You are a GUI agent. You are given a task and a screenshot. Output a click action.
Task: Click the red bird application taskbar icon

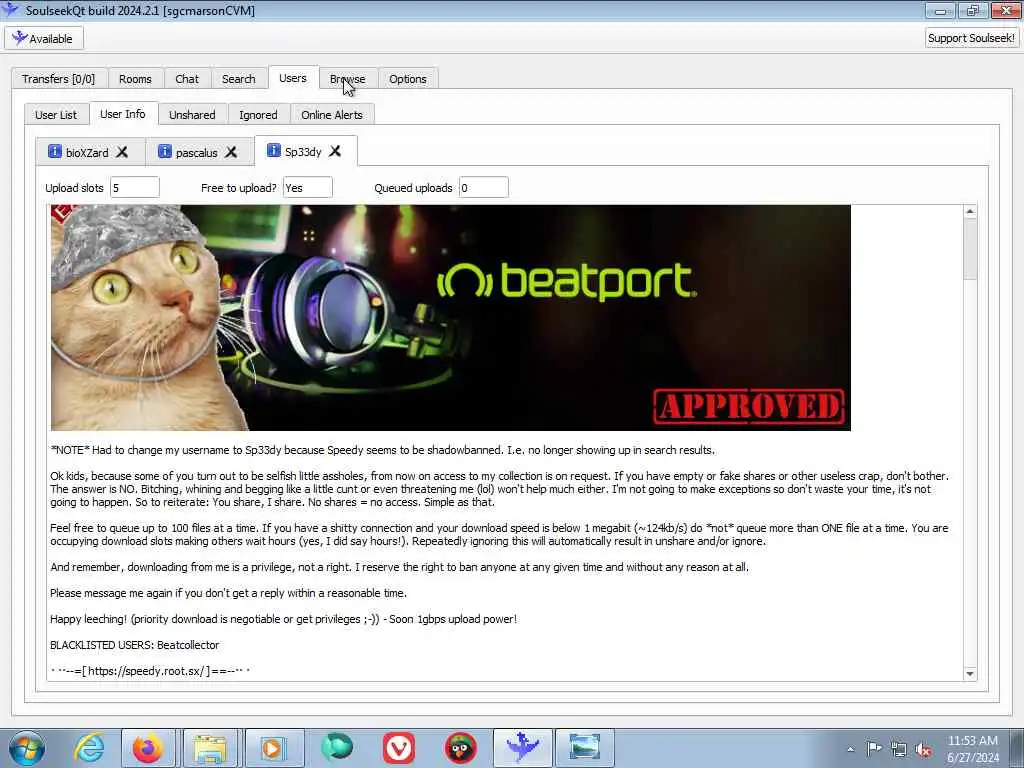click(460, 748)
